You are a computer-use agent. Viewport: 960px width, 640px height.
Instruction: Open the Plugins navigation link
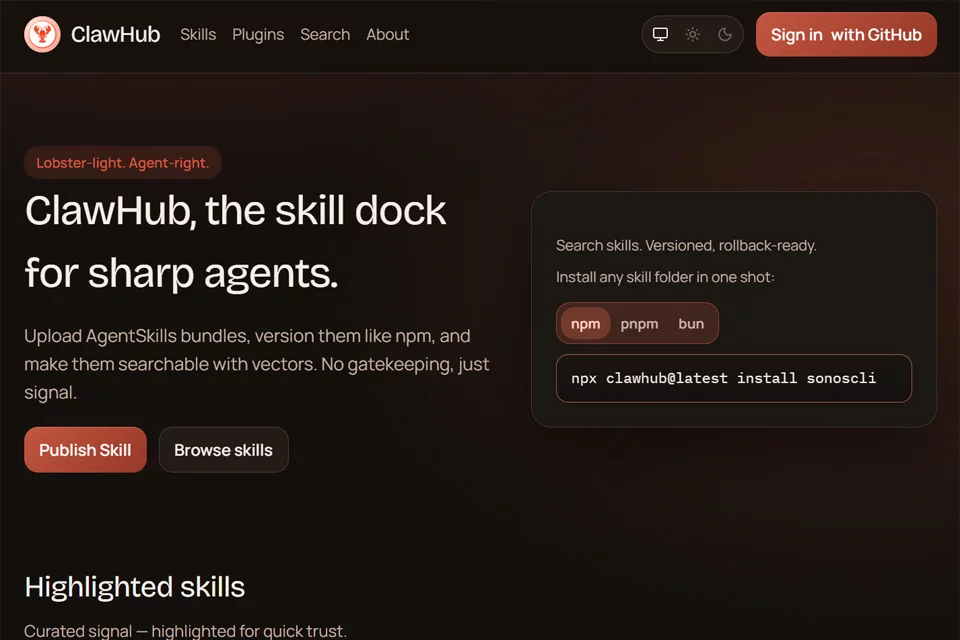258,35
